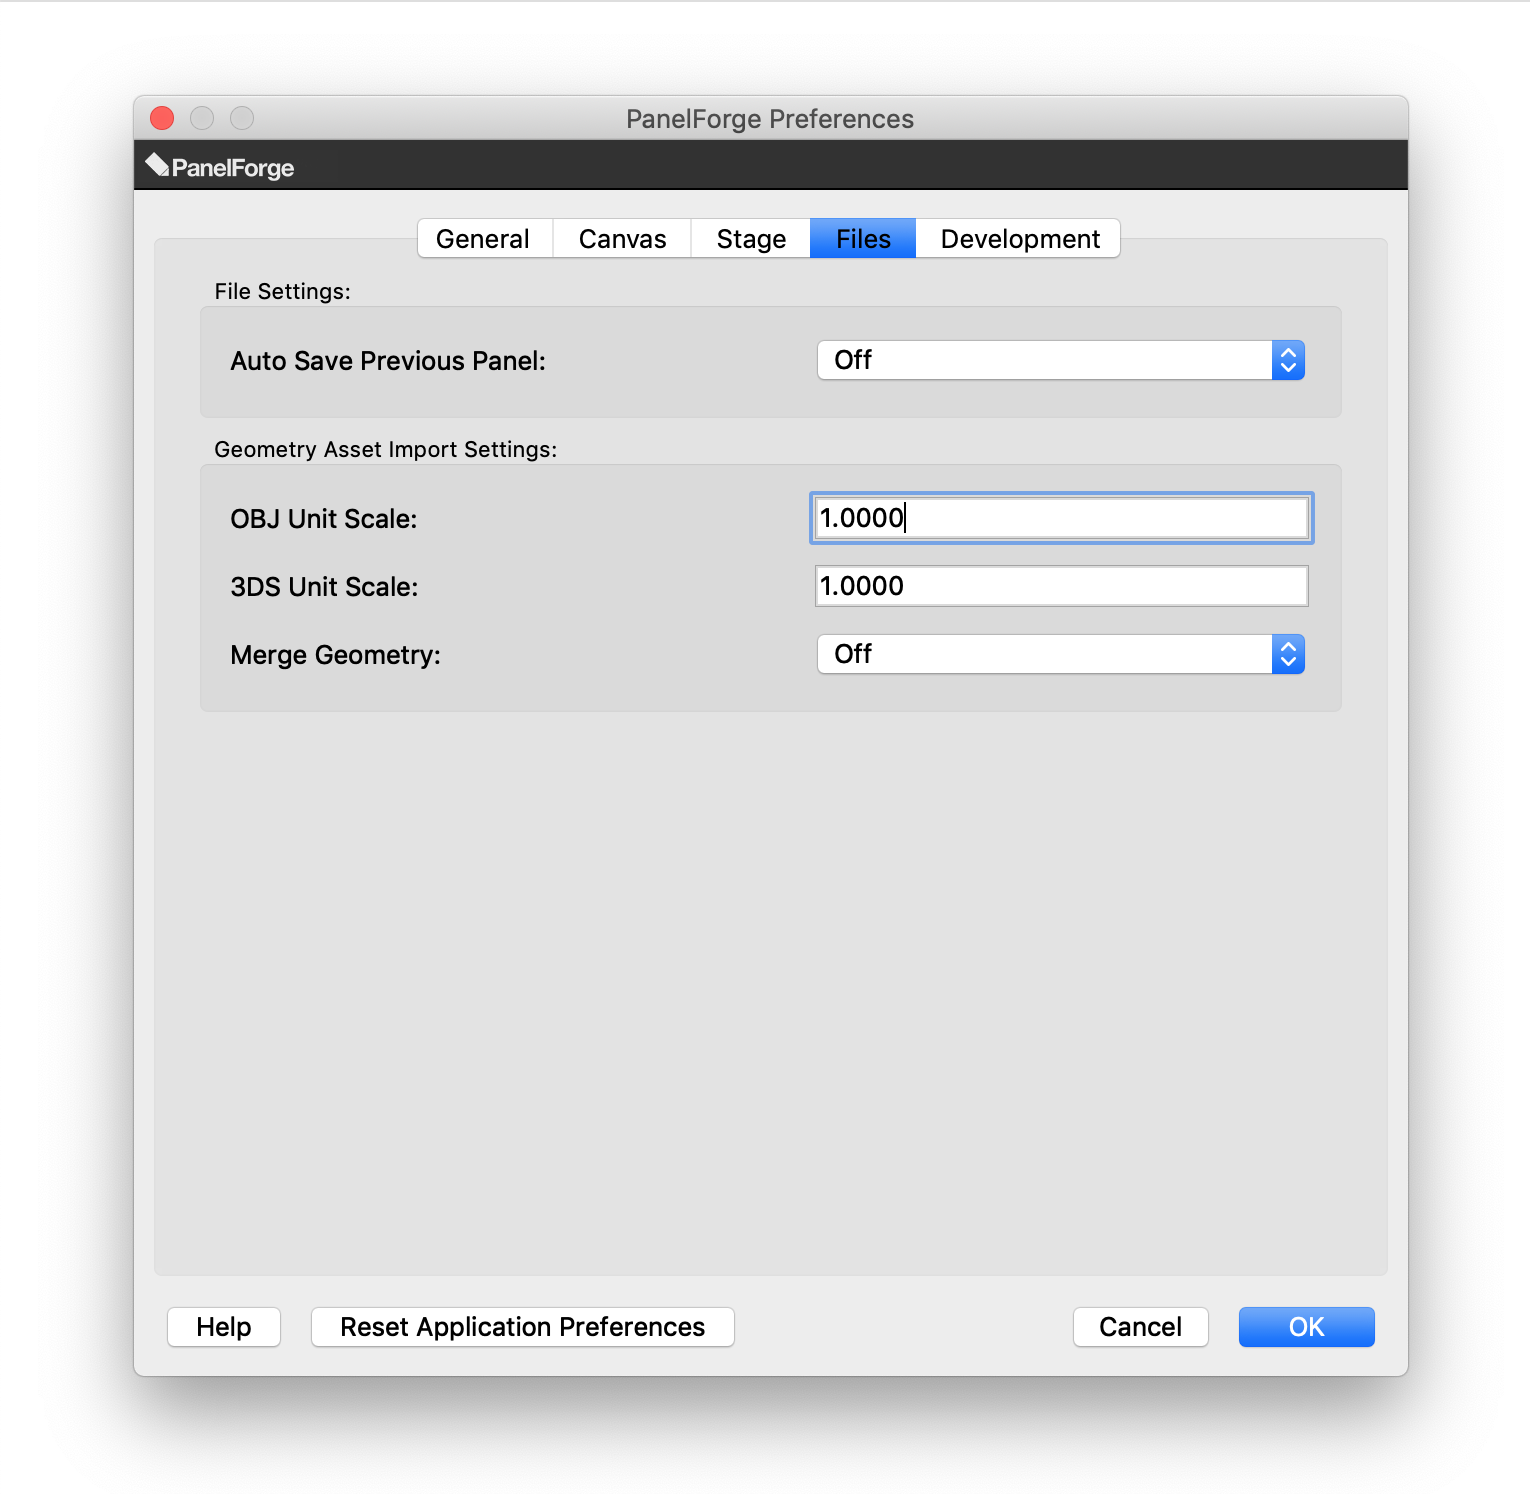Go to the Stage tab
1530x1494 pixels.
click(x=751, y=239)
